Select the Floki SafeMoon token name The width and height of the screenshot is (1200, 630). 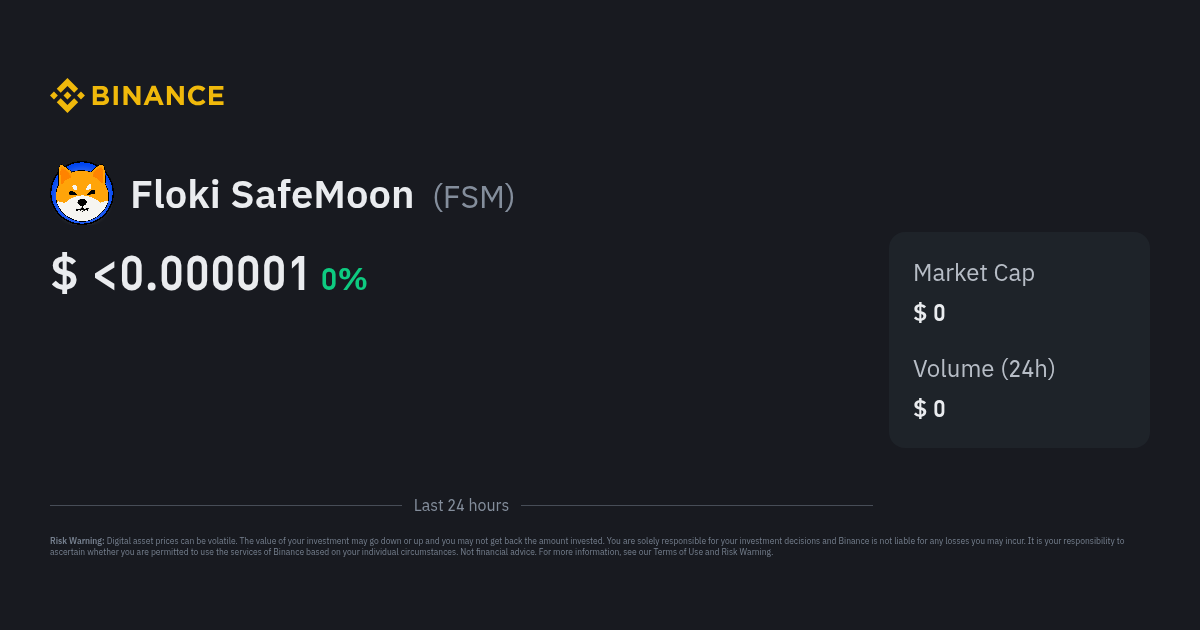click(272, 194)
